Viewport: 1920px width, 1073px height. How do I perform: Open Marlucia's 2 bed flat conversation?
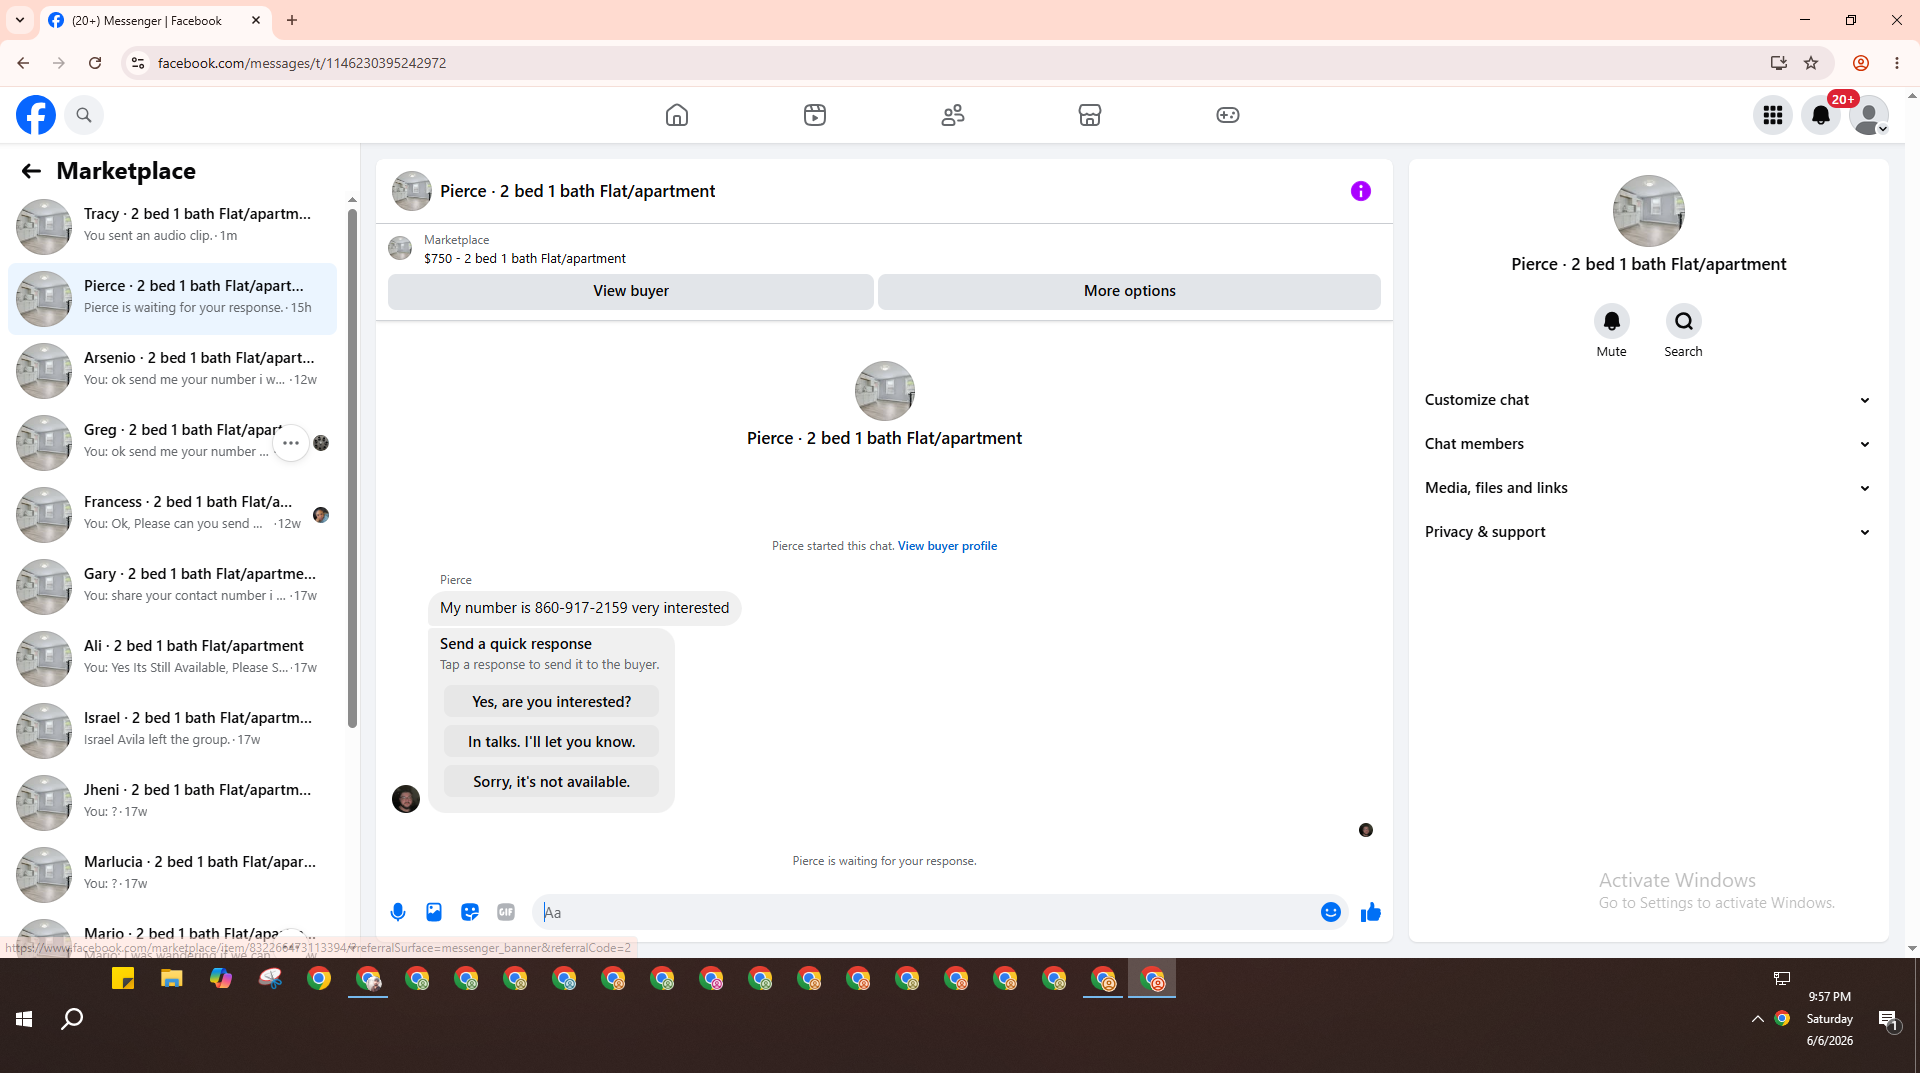tap(172, 874)
